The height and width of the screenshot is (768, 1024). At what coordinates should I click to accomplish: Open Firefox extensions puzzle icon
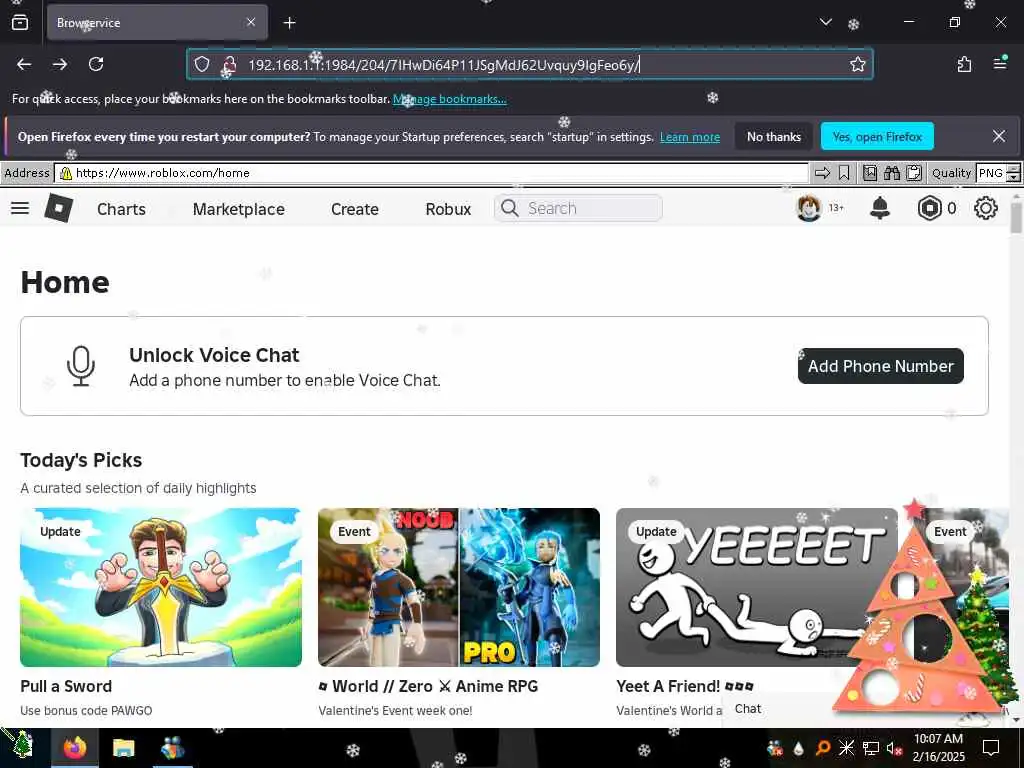[964, 64]
